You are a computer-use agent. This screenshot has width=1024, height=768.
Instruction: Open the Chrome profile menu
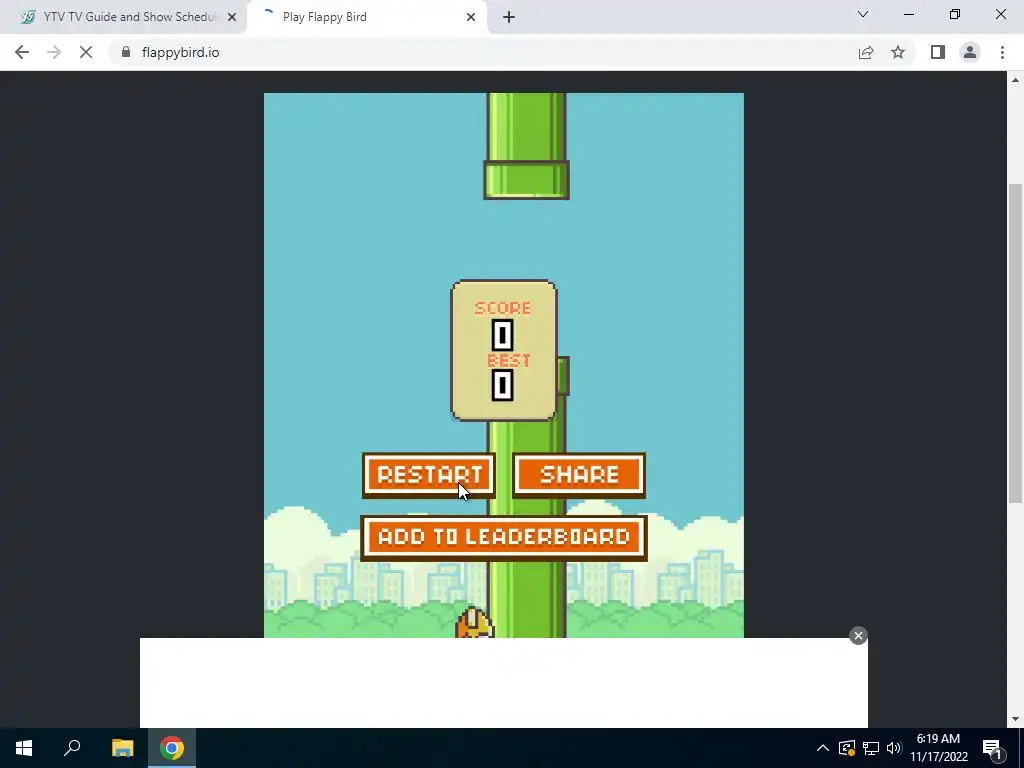pyautogui.click(x=970, y=52)
